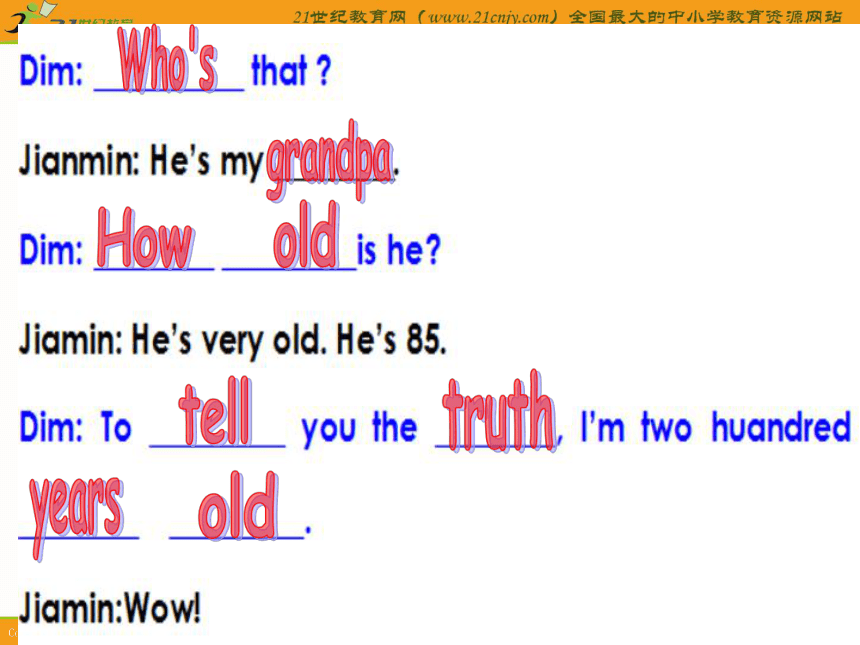The height and width of the screenshot is (645, 860).
Task: Click the red answer "Who's"
Action: (x=167, y=59)
